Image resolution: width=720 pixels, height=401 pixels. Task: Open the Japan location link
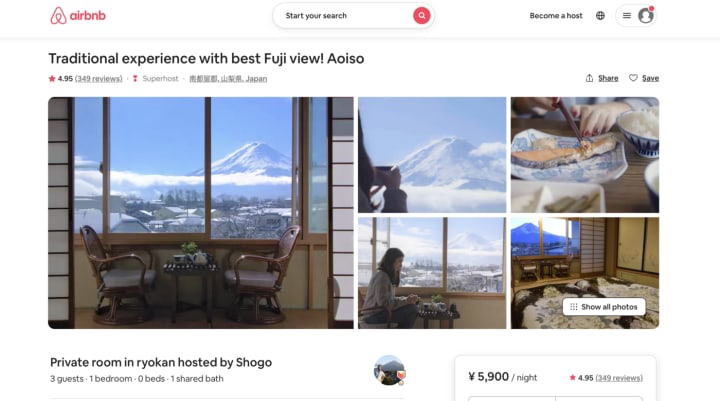[x=228, y=79]
